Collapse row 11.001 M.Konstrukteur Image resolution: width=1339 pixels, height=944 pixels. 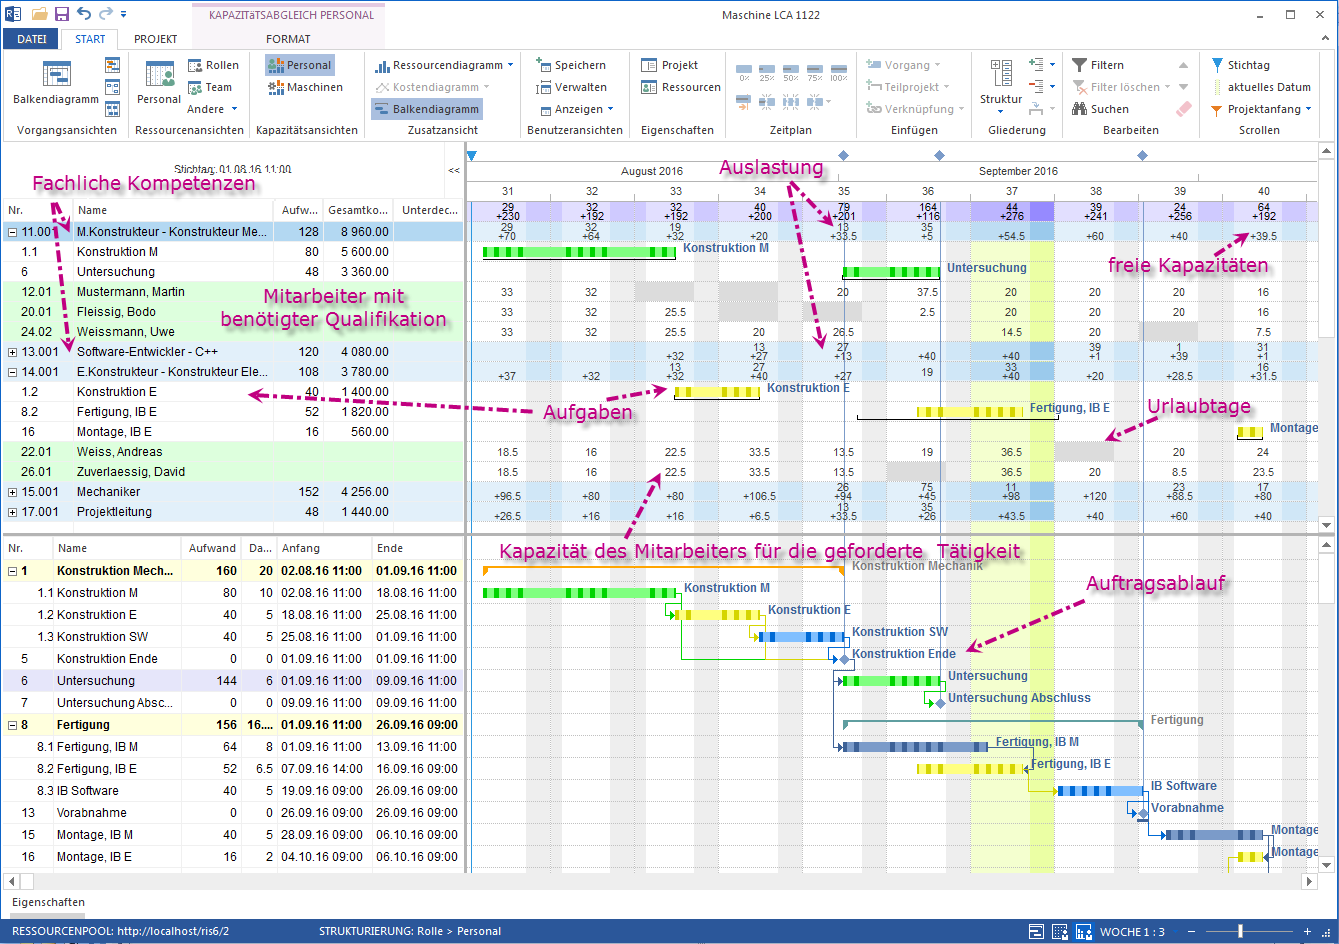point(11,232)
